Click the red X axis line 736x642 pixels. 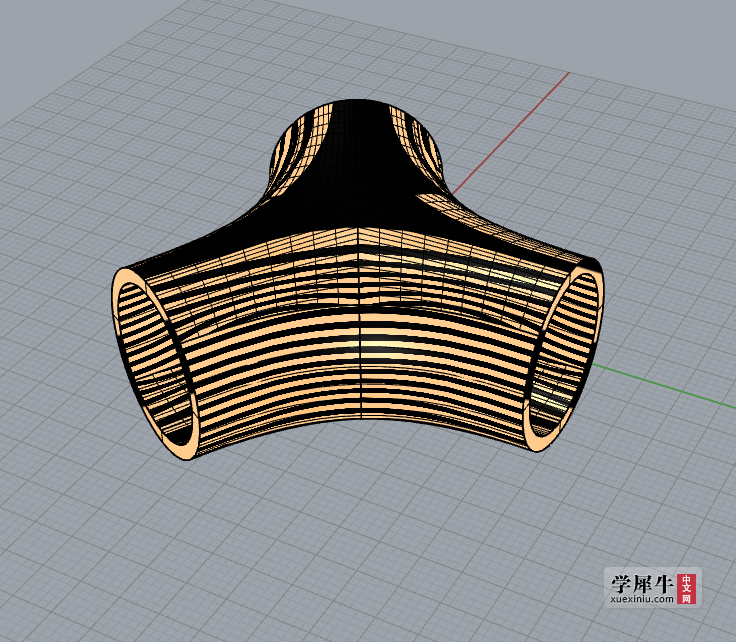pyautogui.click(x=511, y=133)
